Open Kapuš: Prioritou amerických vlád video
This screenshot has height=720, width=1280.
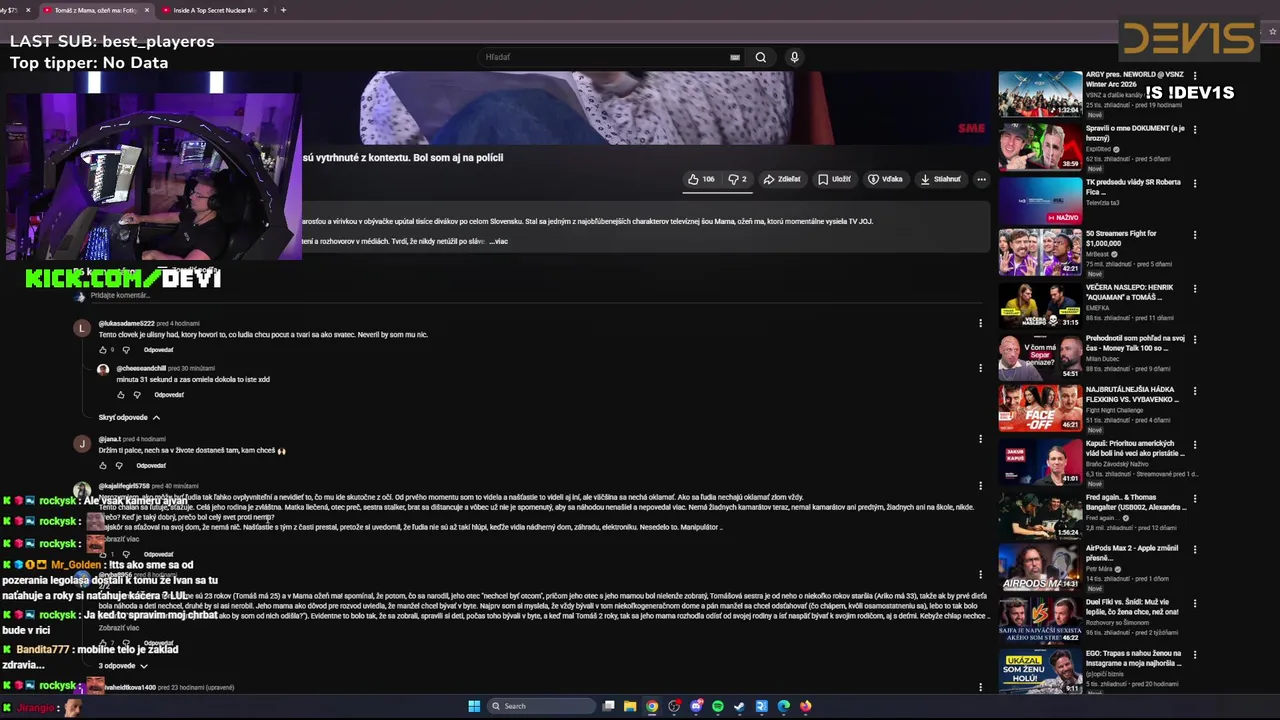click(x=1040, y=461)
